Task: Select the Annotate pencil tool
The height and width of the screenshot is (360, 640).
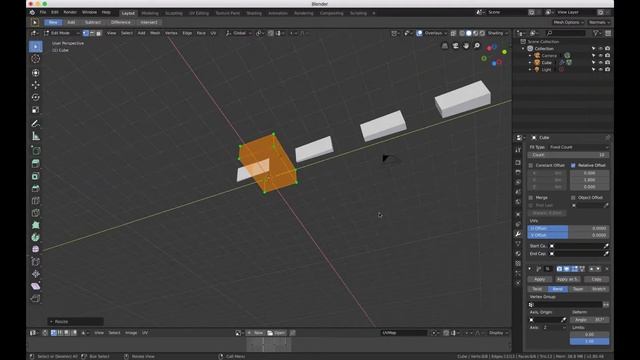Action: click(x=36, y=123)
